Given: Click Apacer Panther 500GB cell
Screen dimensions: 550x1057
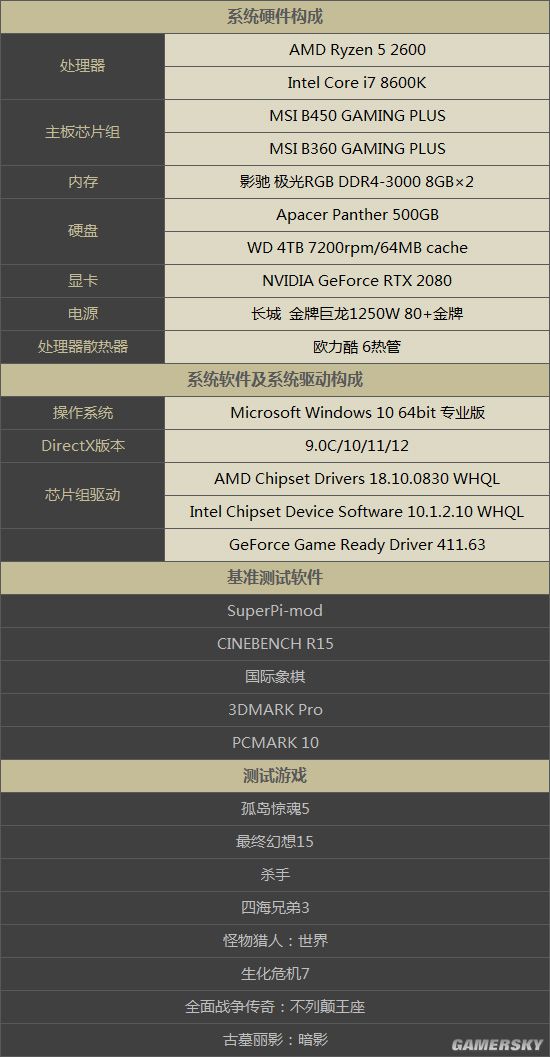Looking at the screenshot, I should coord(357,215).
